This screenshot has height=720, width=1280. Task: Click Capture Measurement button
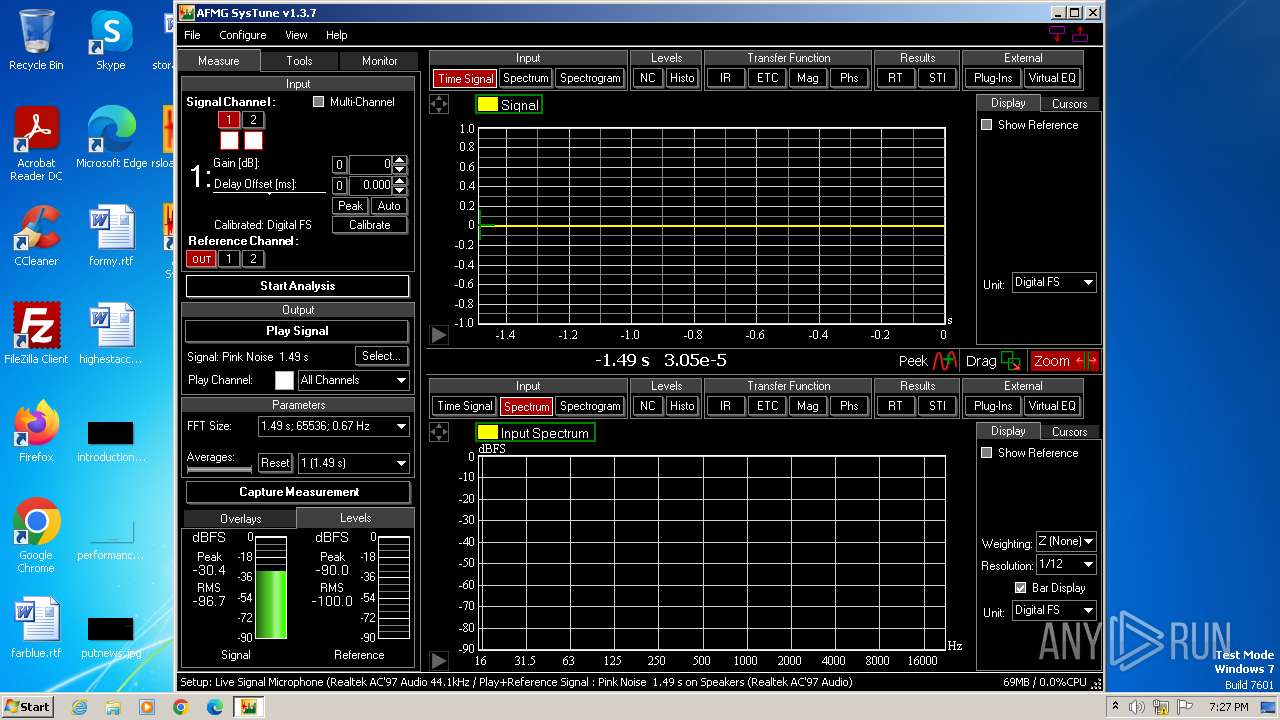(x=298, y=492)
